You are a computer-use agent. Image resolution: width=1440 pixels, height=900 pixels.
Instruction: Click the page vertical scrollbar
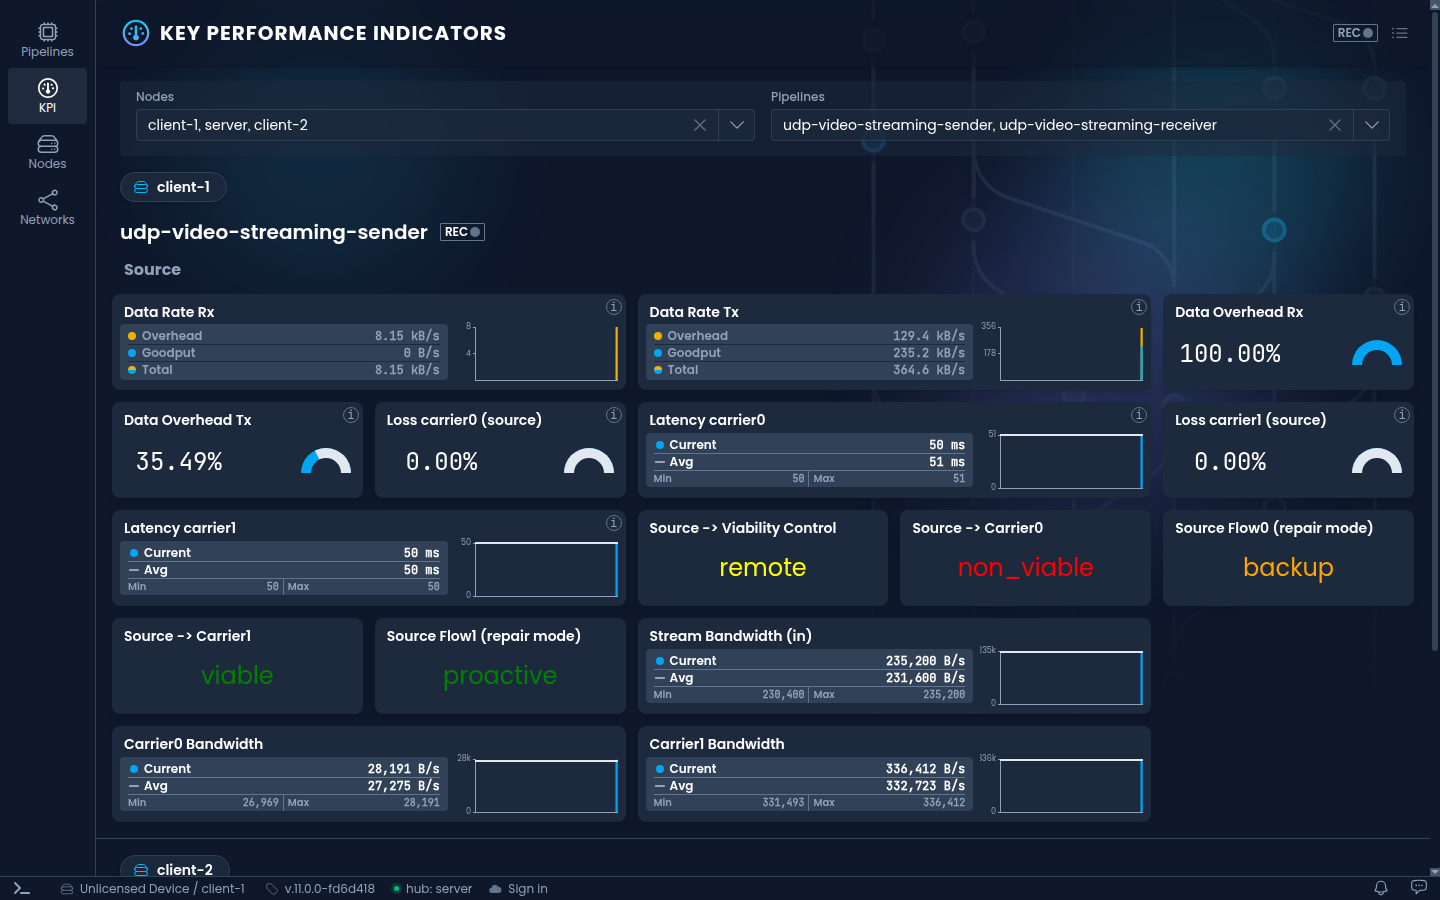(1435, 330)
